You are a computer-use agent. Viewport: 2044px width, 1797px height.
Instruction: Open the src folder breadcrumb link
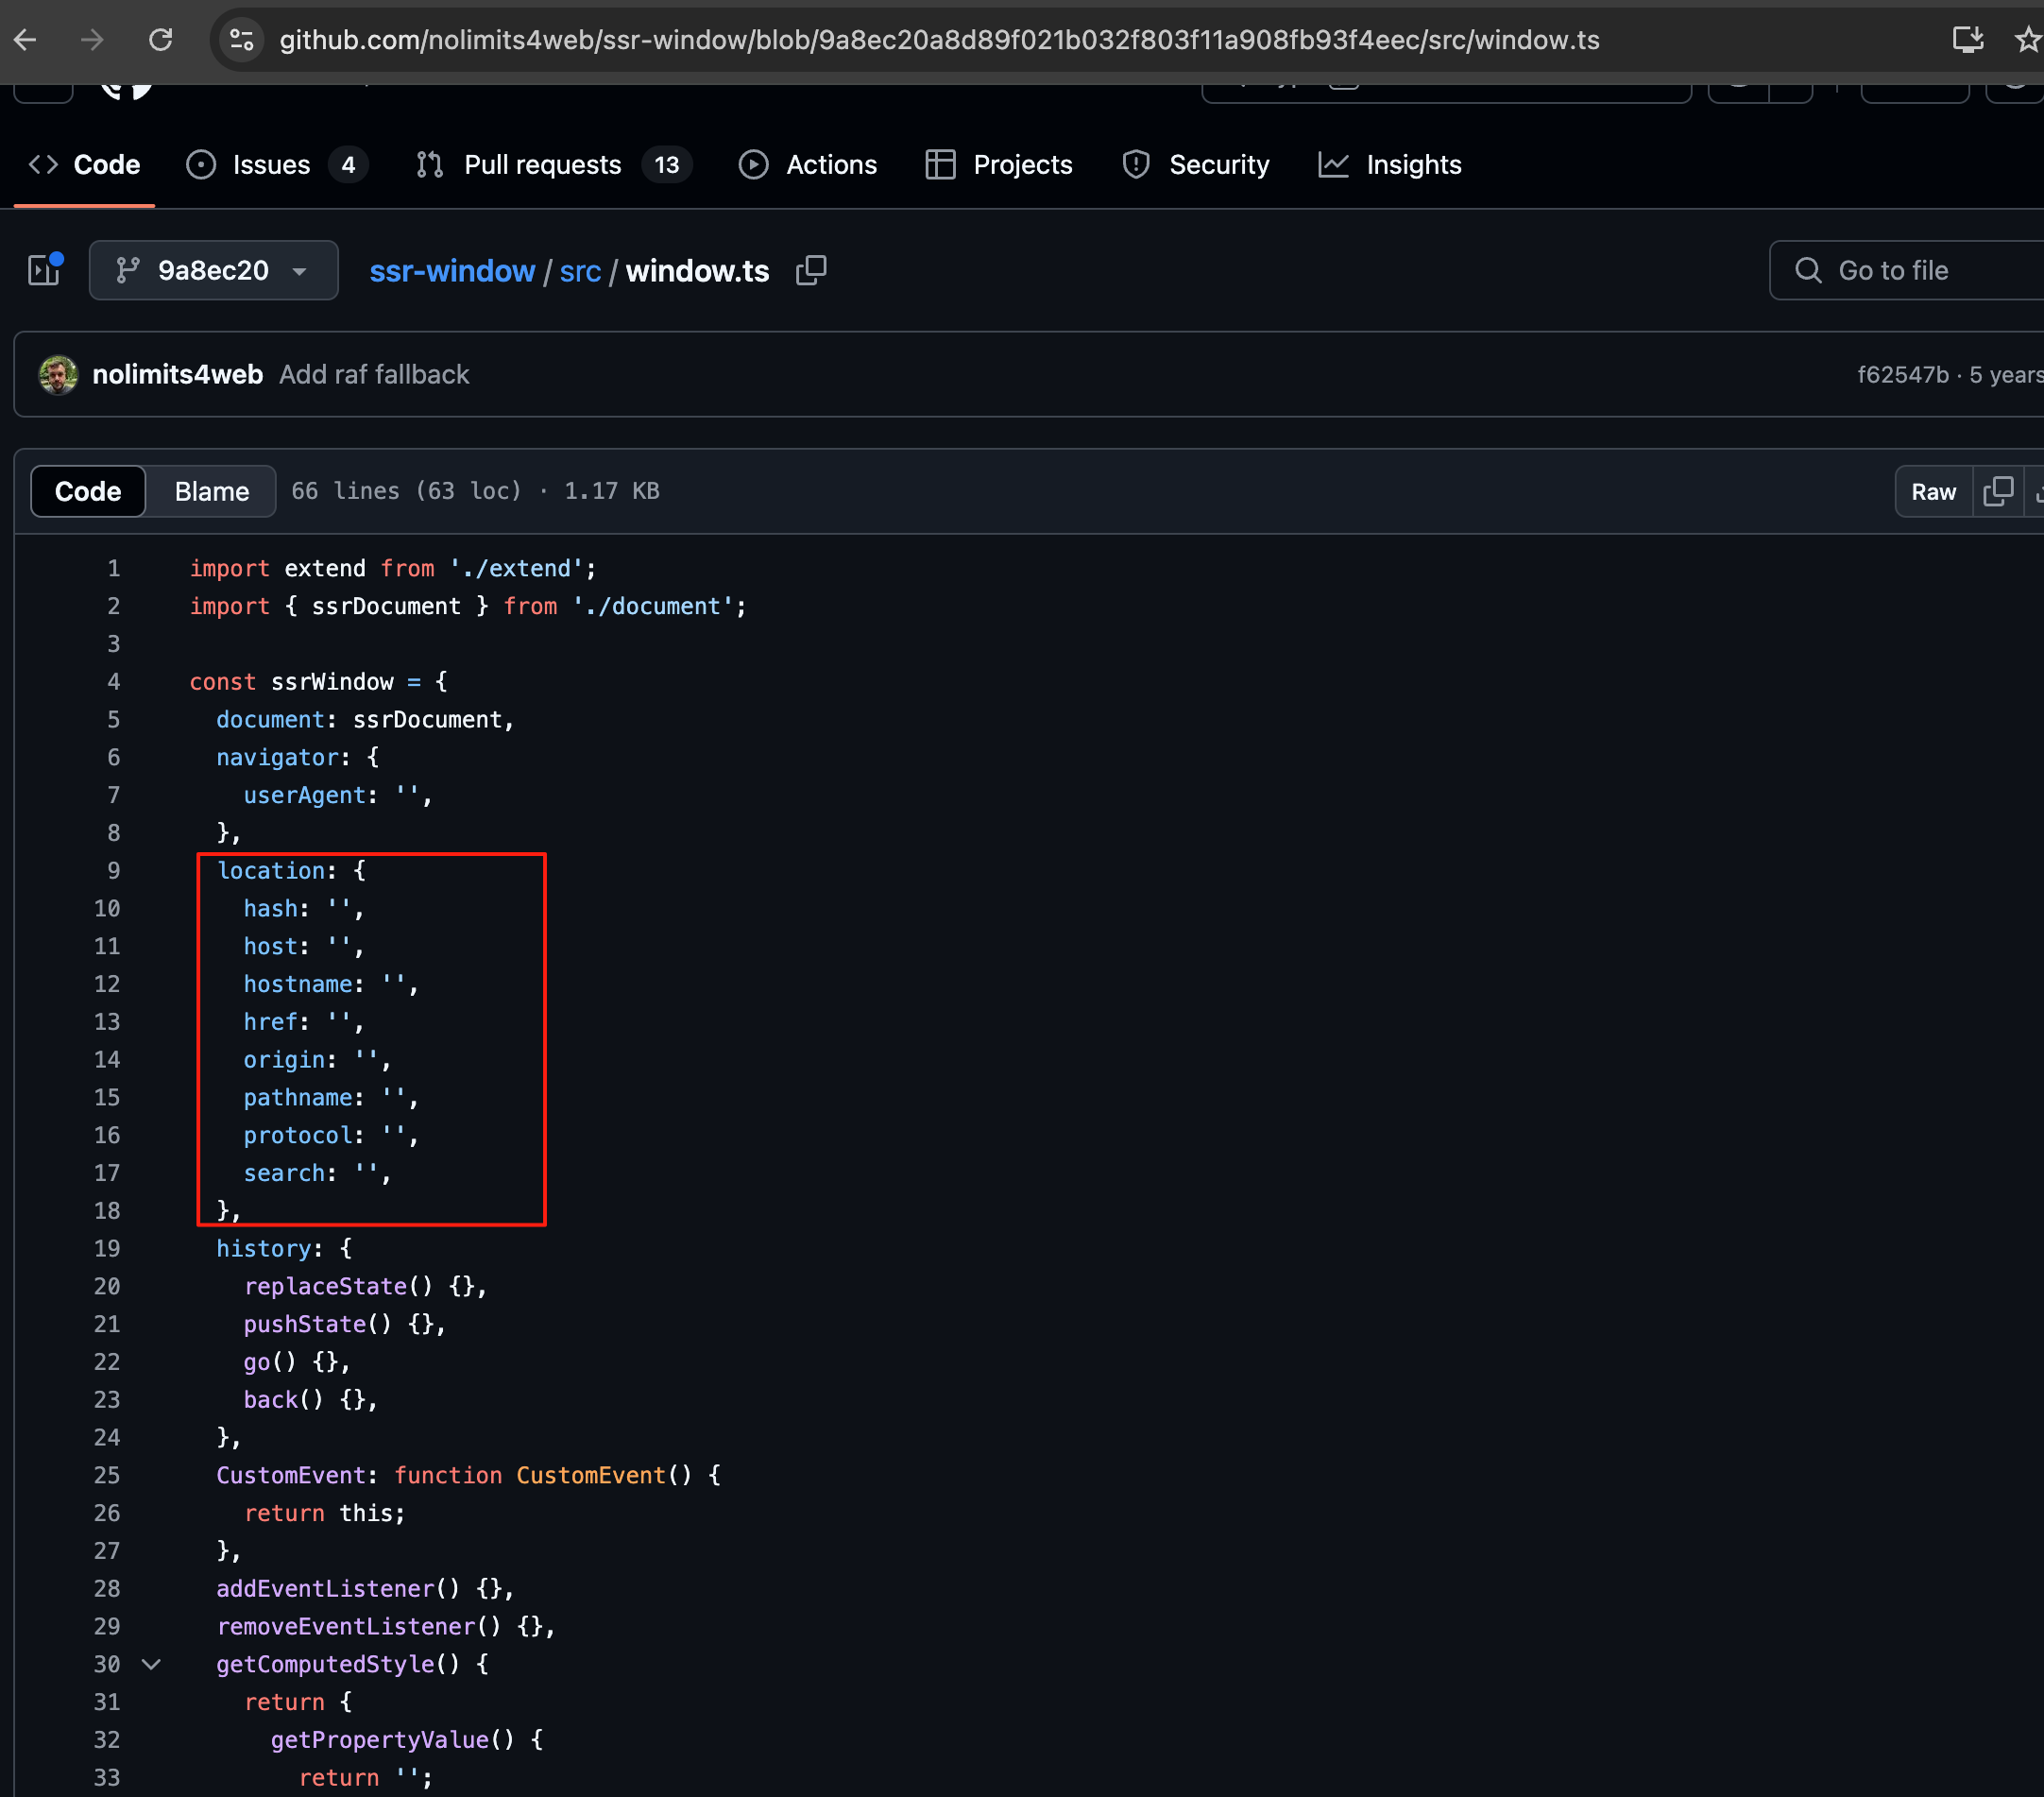pos(580,271)
